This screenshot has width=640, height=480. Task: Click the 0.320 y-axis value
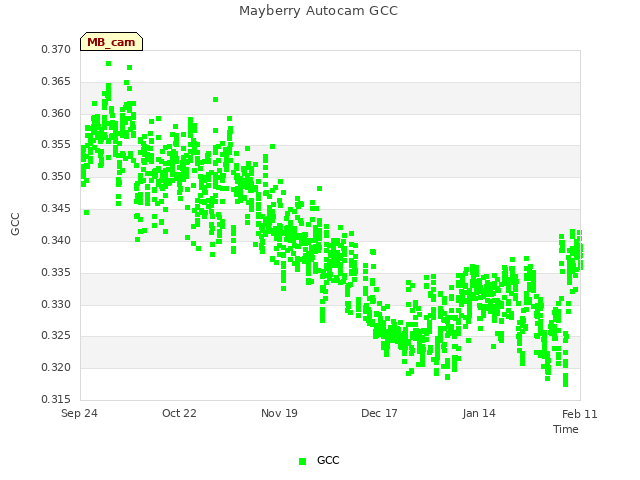56,367
